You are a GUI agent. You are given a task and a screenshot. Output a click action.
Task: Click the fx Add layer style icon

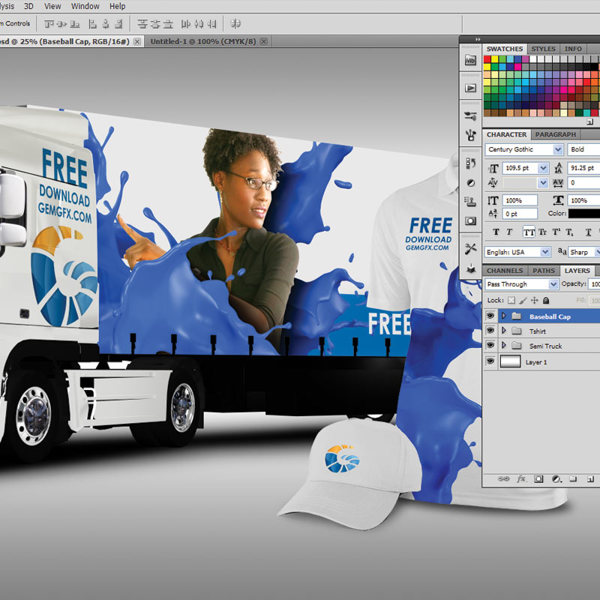pyautogui.click(x=521, y=479)
